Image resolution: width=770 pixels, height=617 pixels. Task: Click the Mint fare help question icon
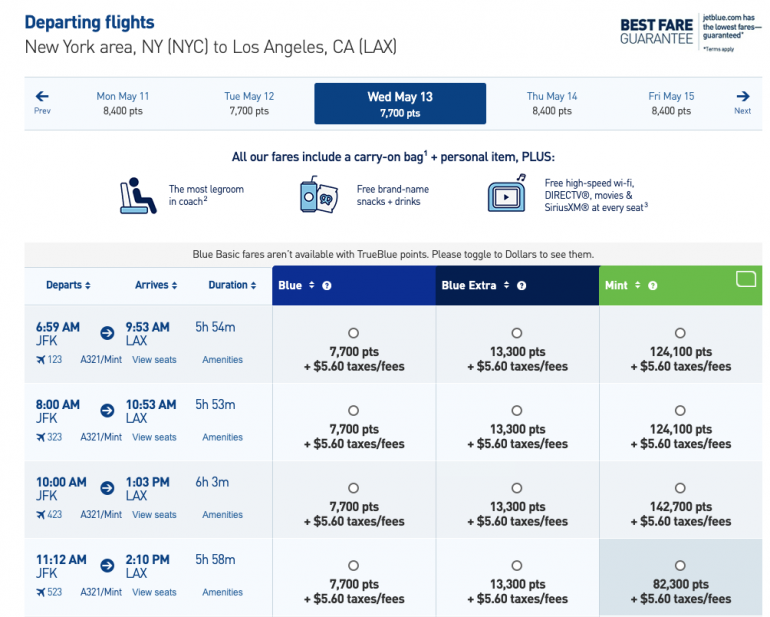pyautogui.click(x=653, y=286)
